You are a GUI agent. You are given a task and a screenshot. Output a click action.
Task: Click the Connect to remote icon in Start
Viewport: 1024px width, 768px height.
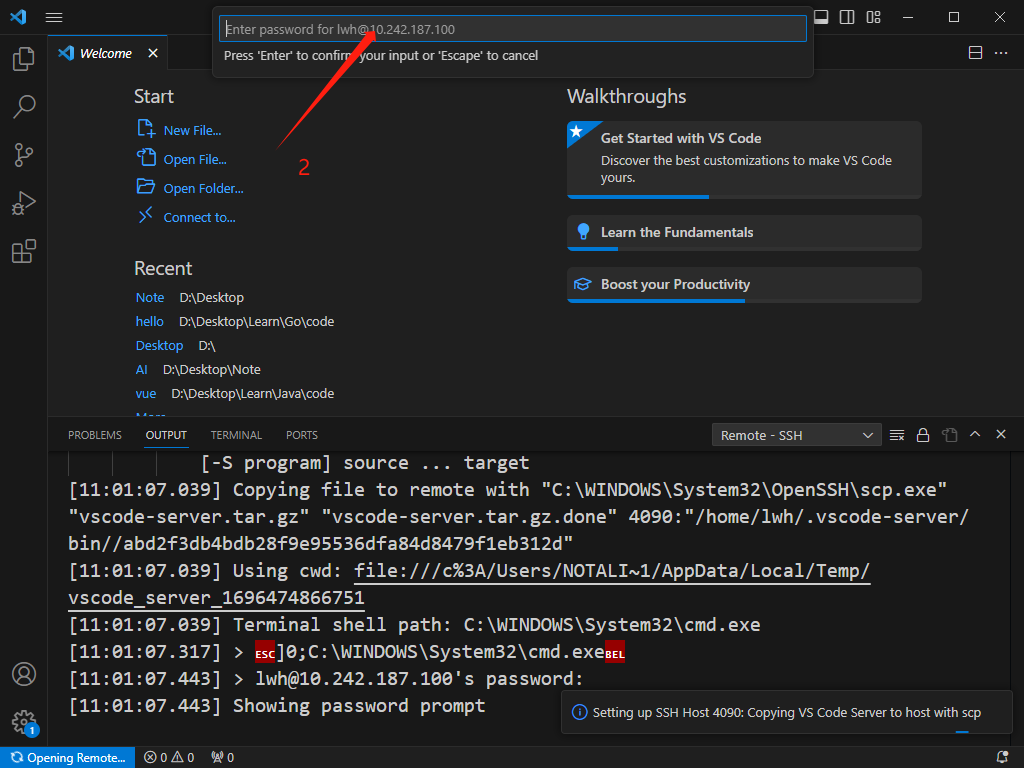(146, 214)
